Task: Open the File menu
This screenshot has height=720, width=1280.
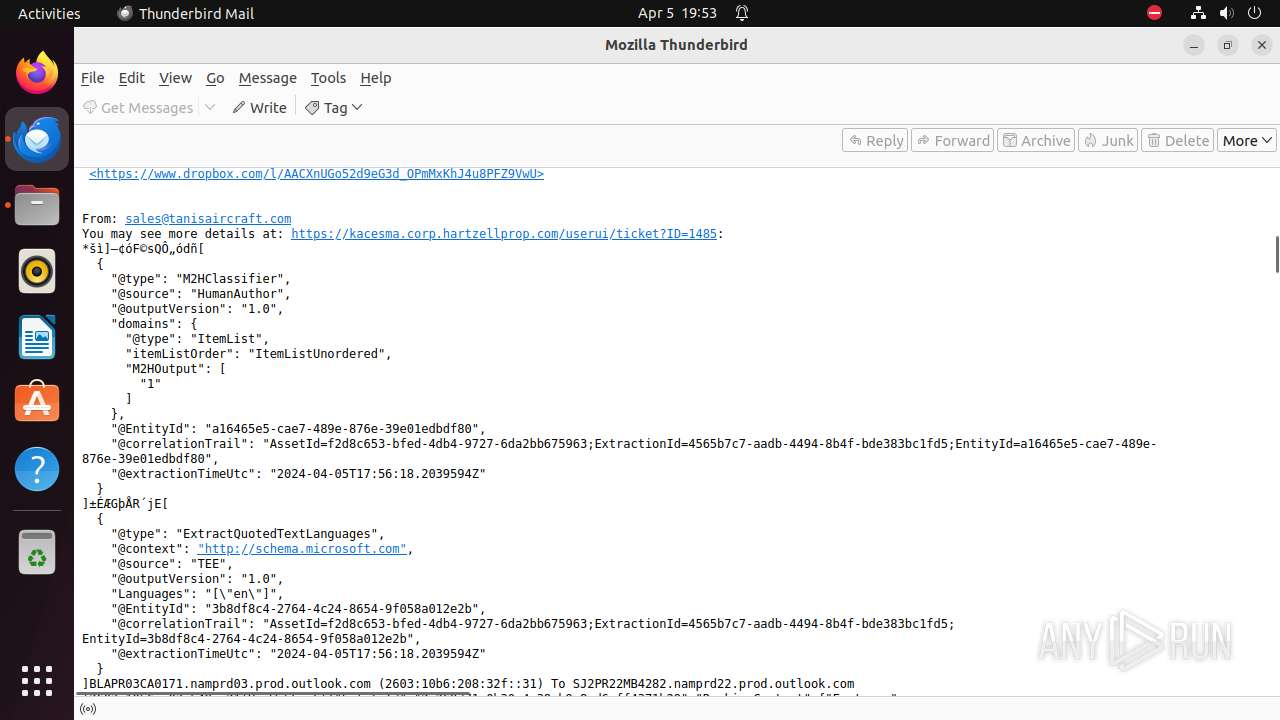Action: (x=92, y=78)
